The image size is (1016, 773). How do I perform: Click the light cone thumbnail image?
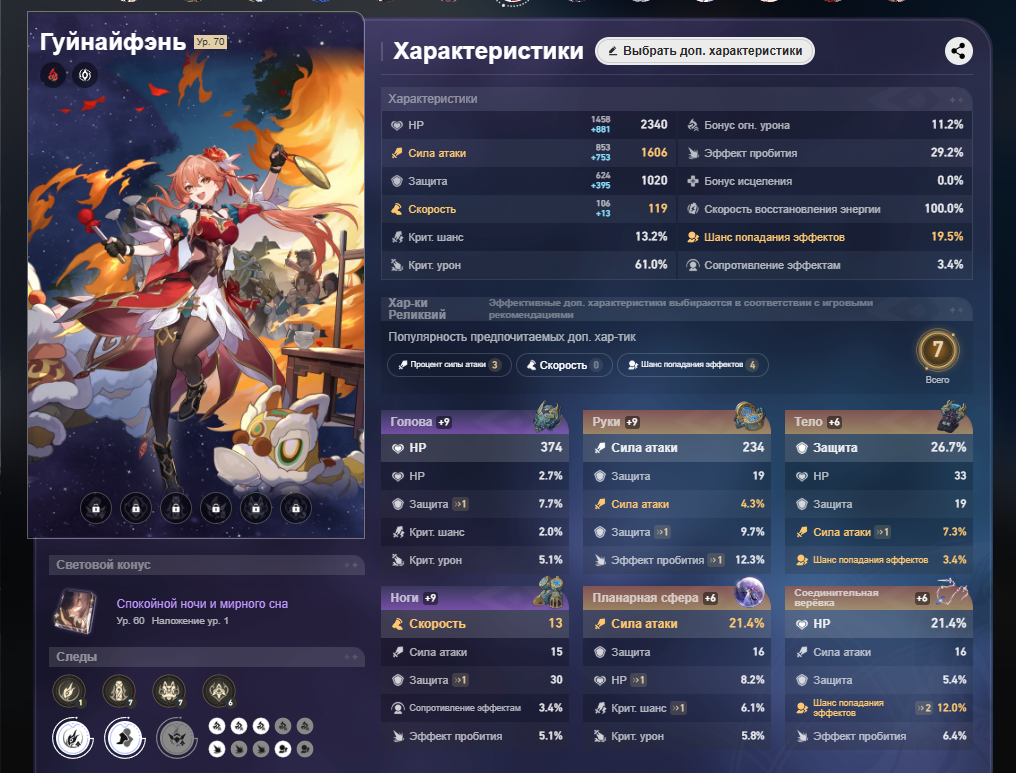(75, 610)
